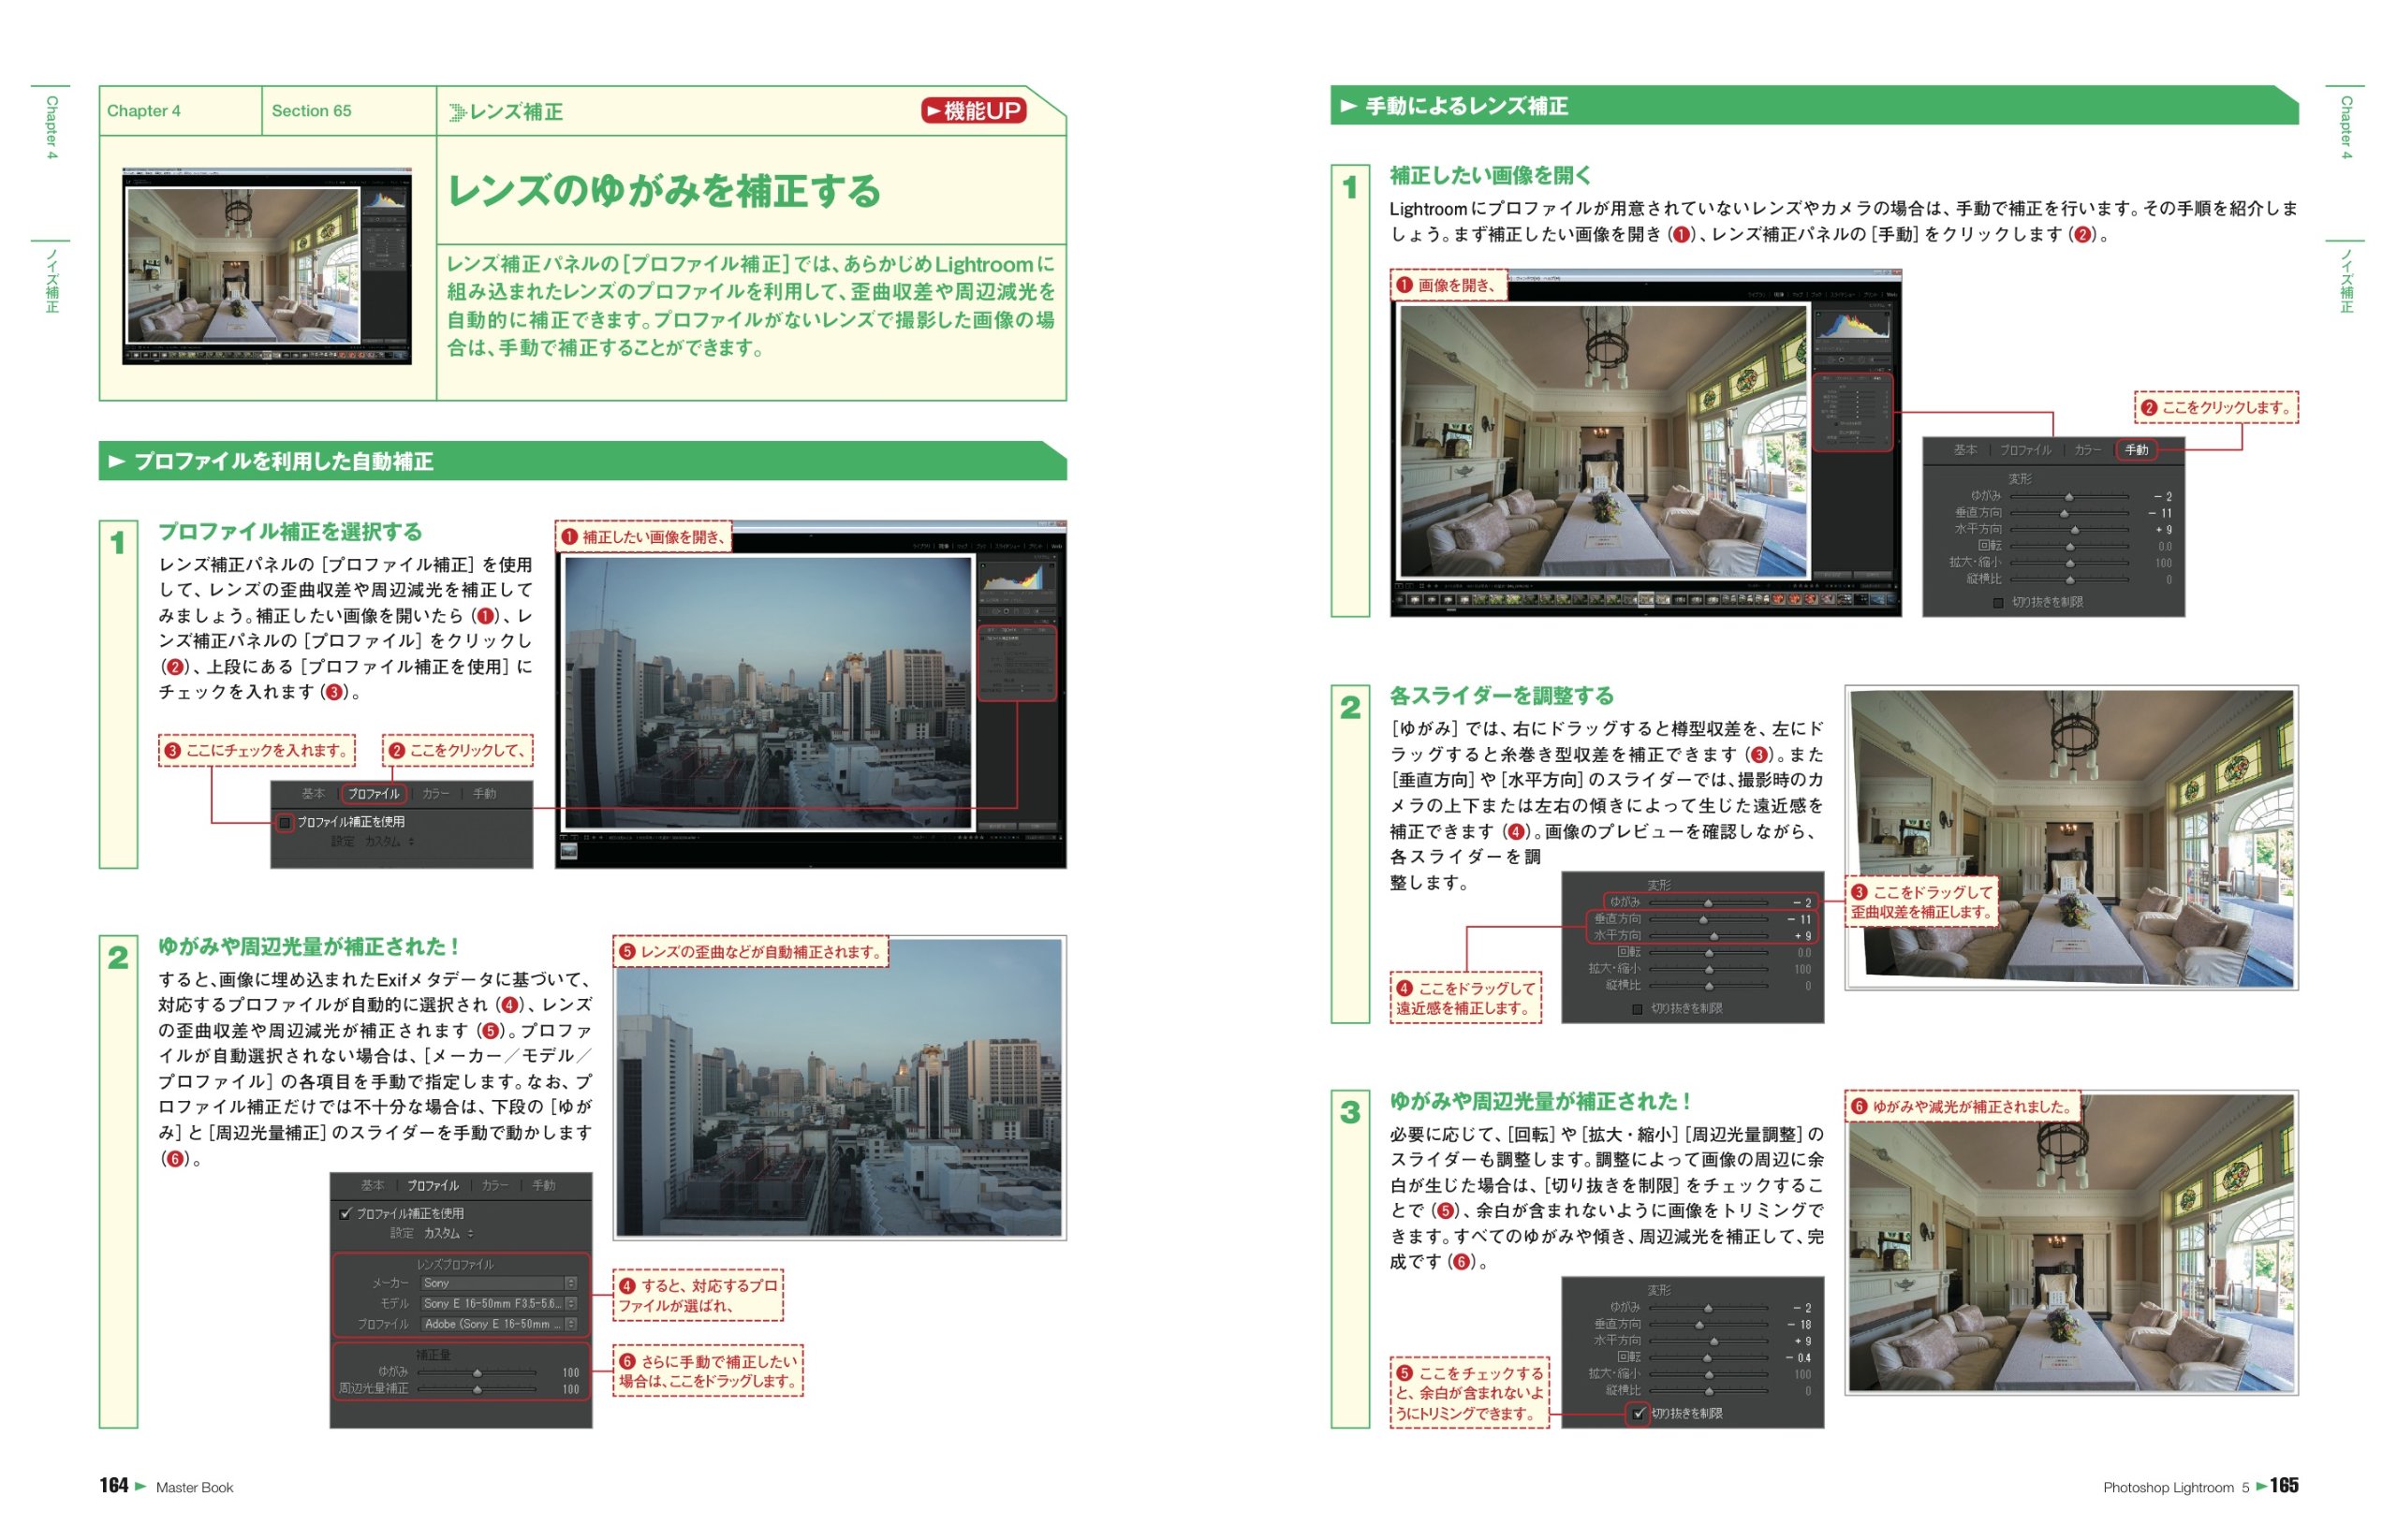Click 水平方向 slider in the -18 panel
Image resolution: width=2397 pixels, height=1540 pixels.
point(1708,1341)
